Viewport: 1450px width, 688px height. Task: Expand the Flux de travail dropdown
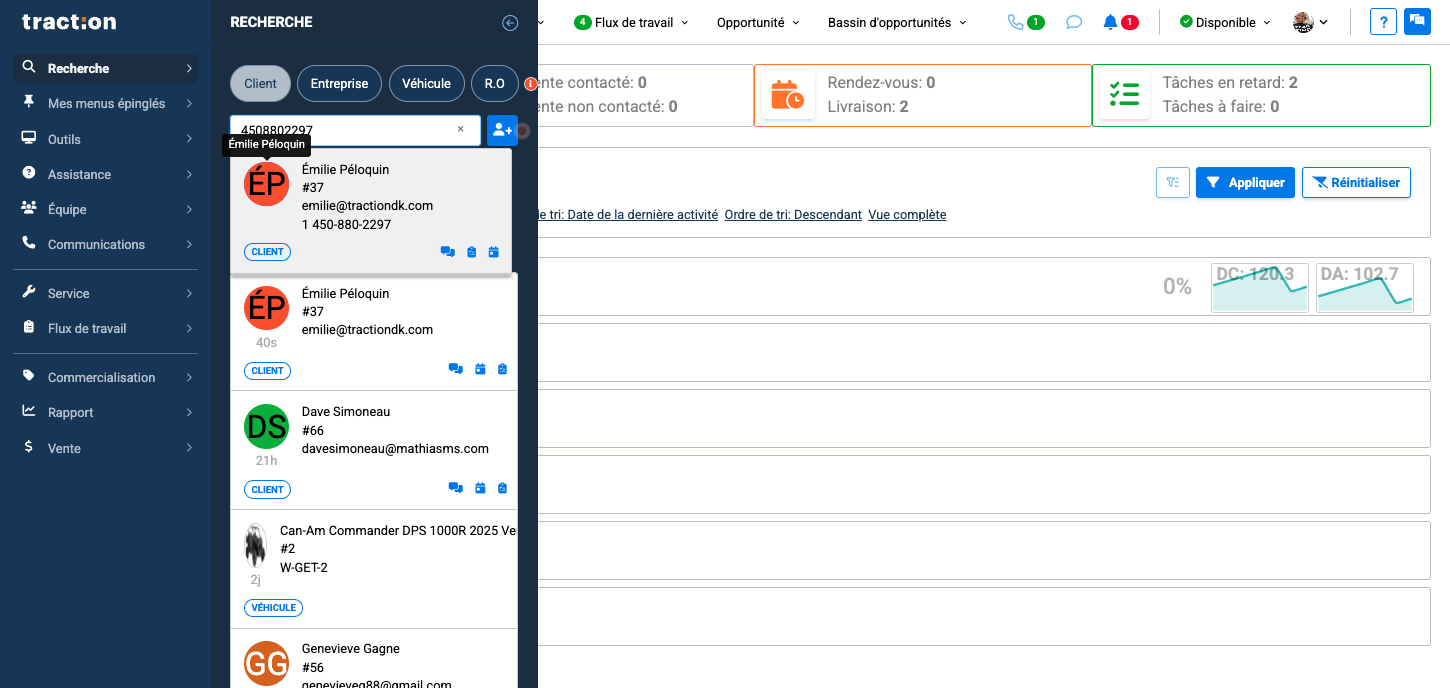tap(631, 21)
